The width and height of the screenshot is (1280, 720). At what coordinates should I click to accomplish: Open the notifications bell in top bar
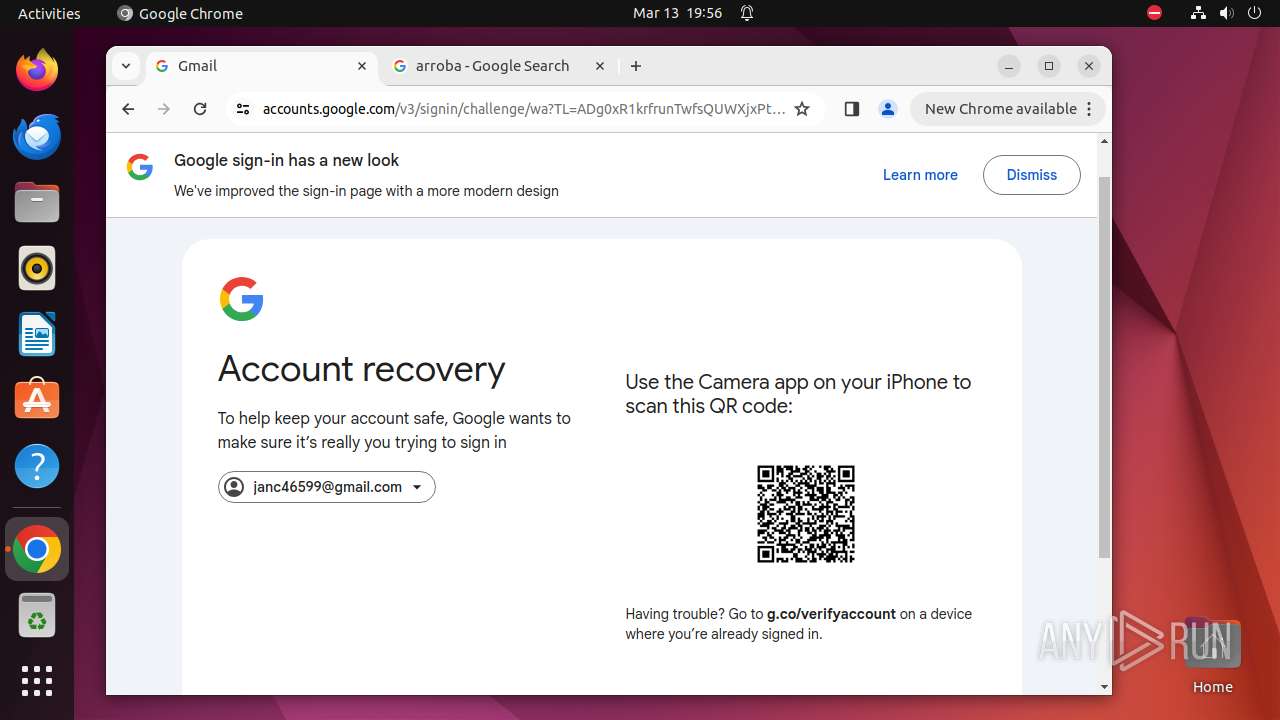[x=746, y=13]
